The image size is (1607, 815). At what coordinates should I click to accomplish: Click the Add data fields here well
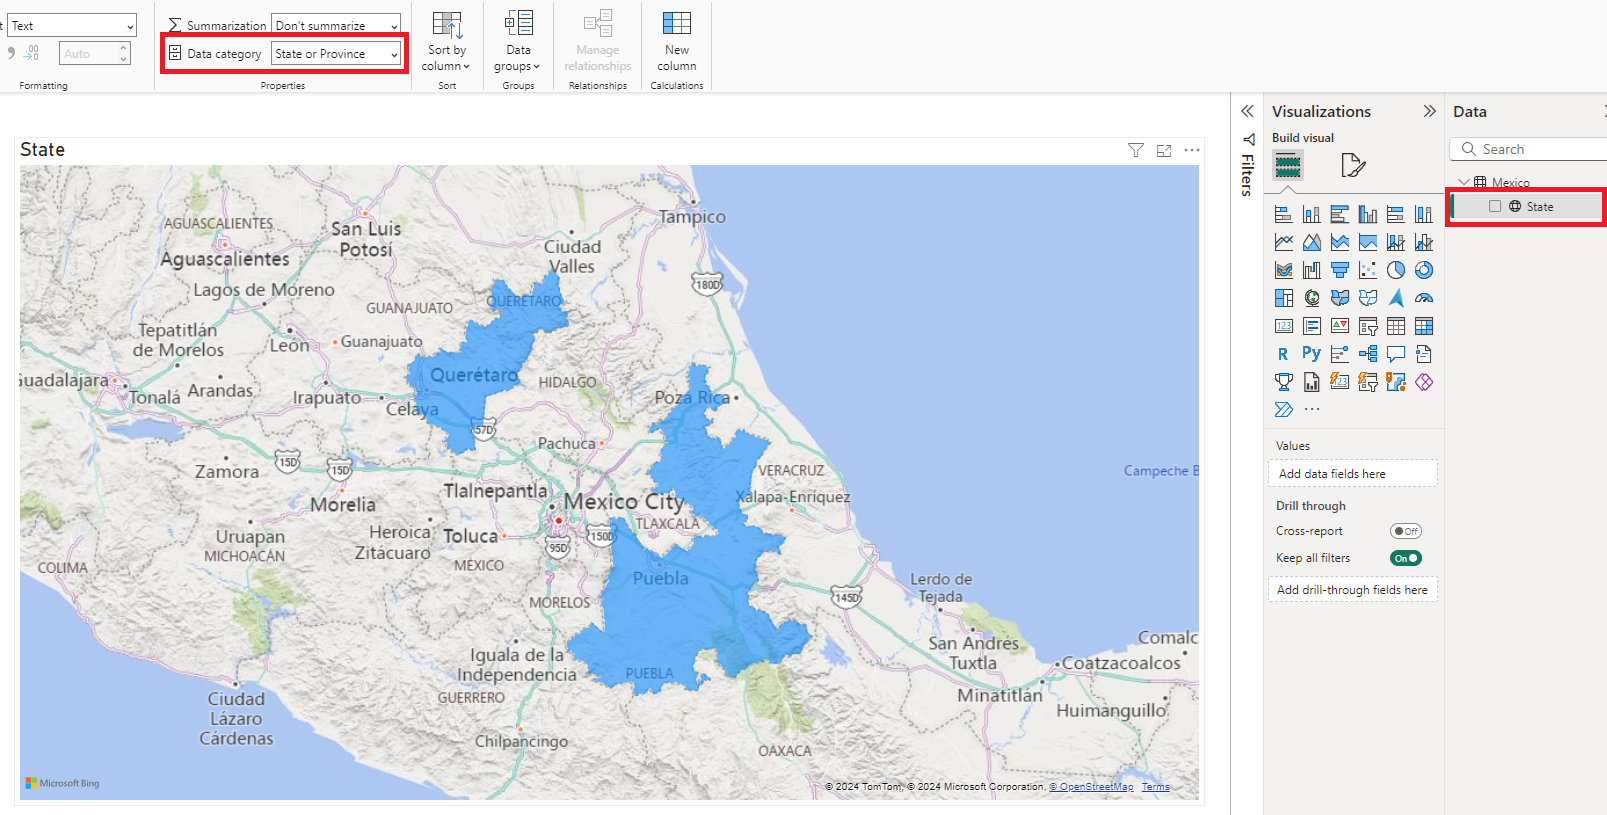(1353, 474)
